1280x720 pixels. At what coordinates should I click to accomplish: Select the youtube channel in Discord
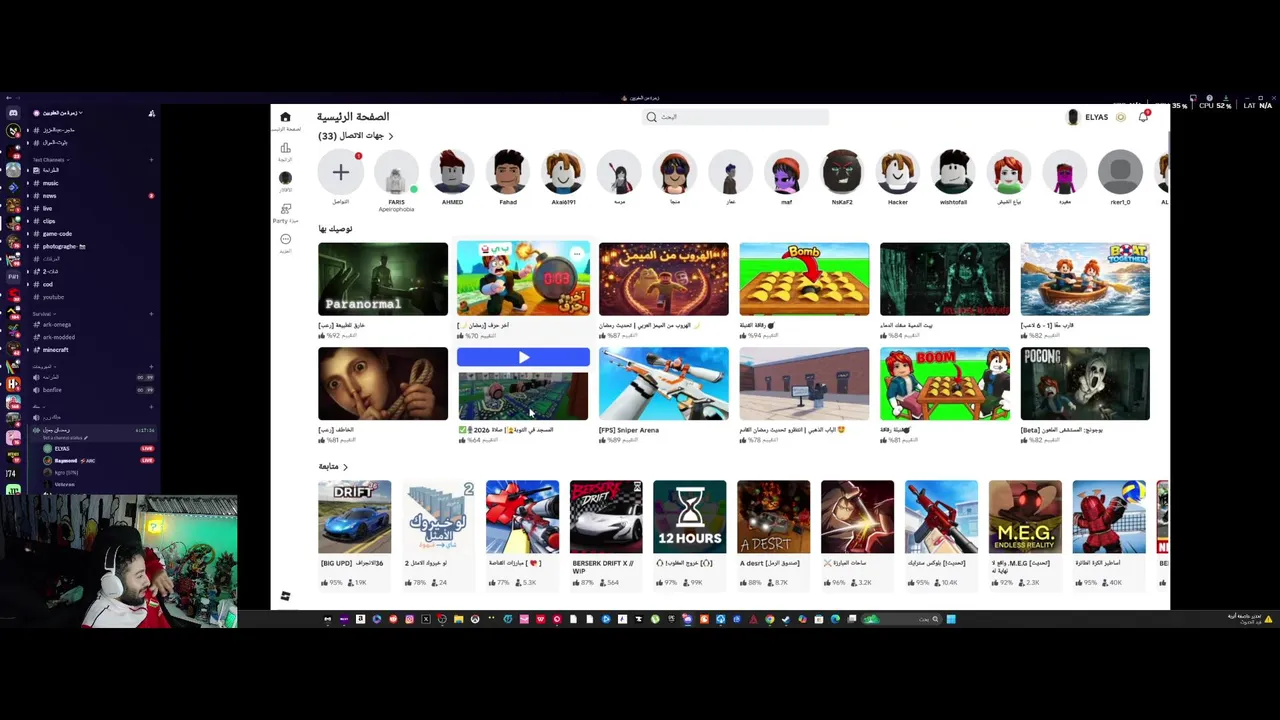[53, 297]
